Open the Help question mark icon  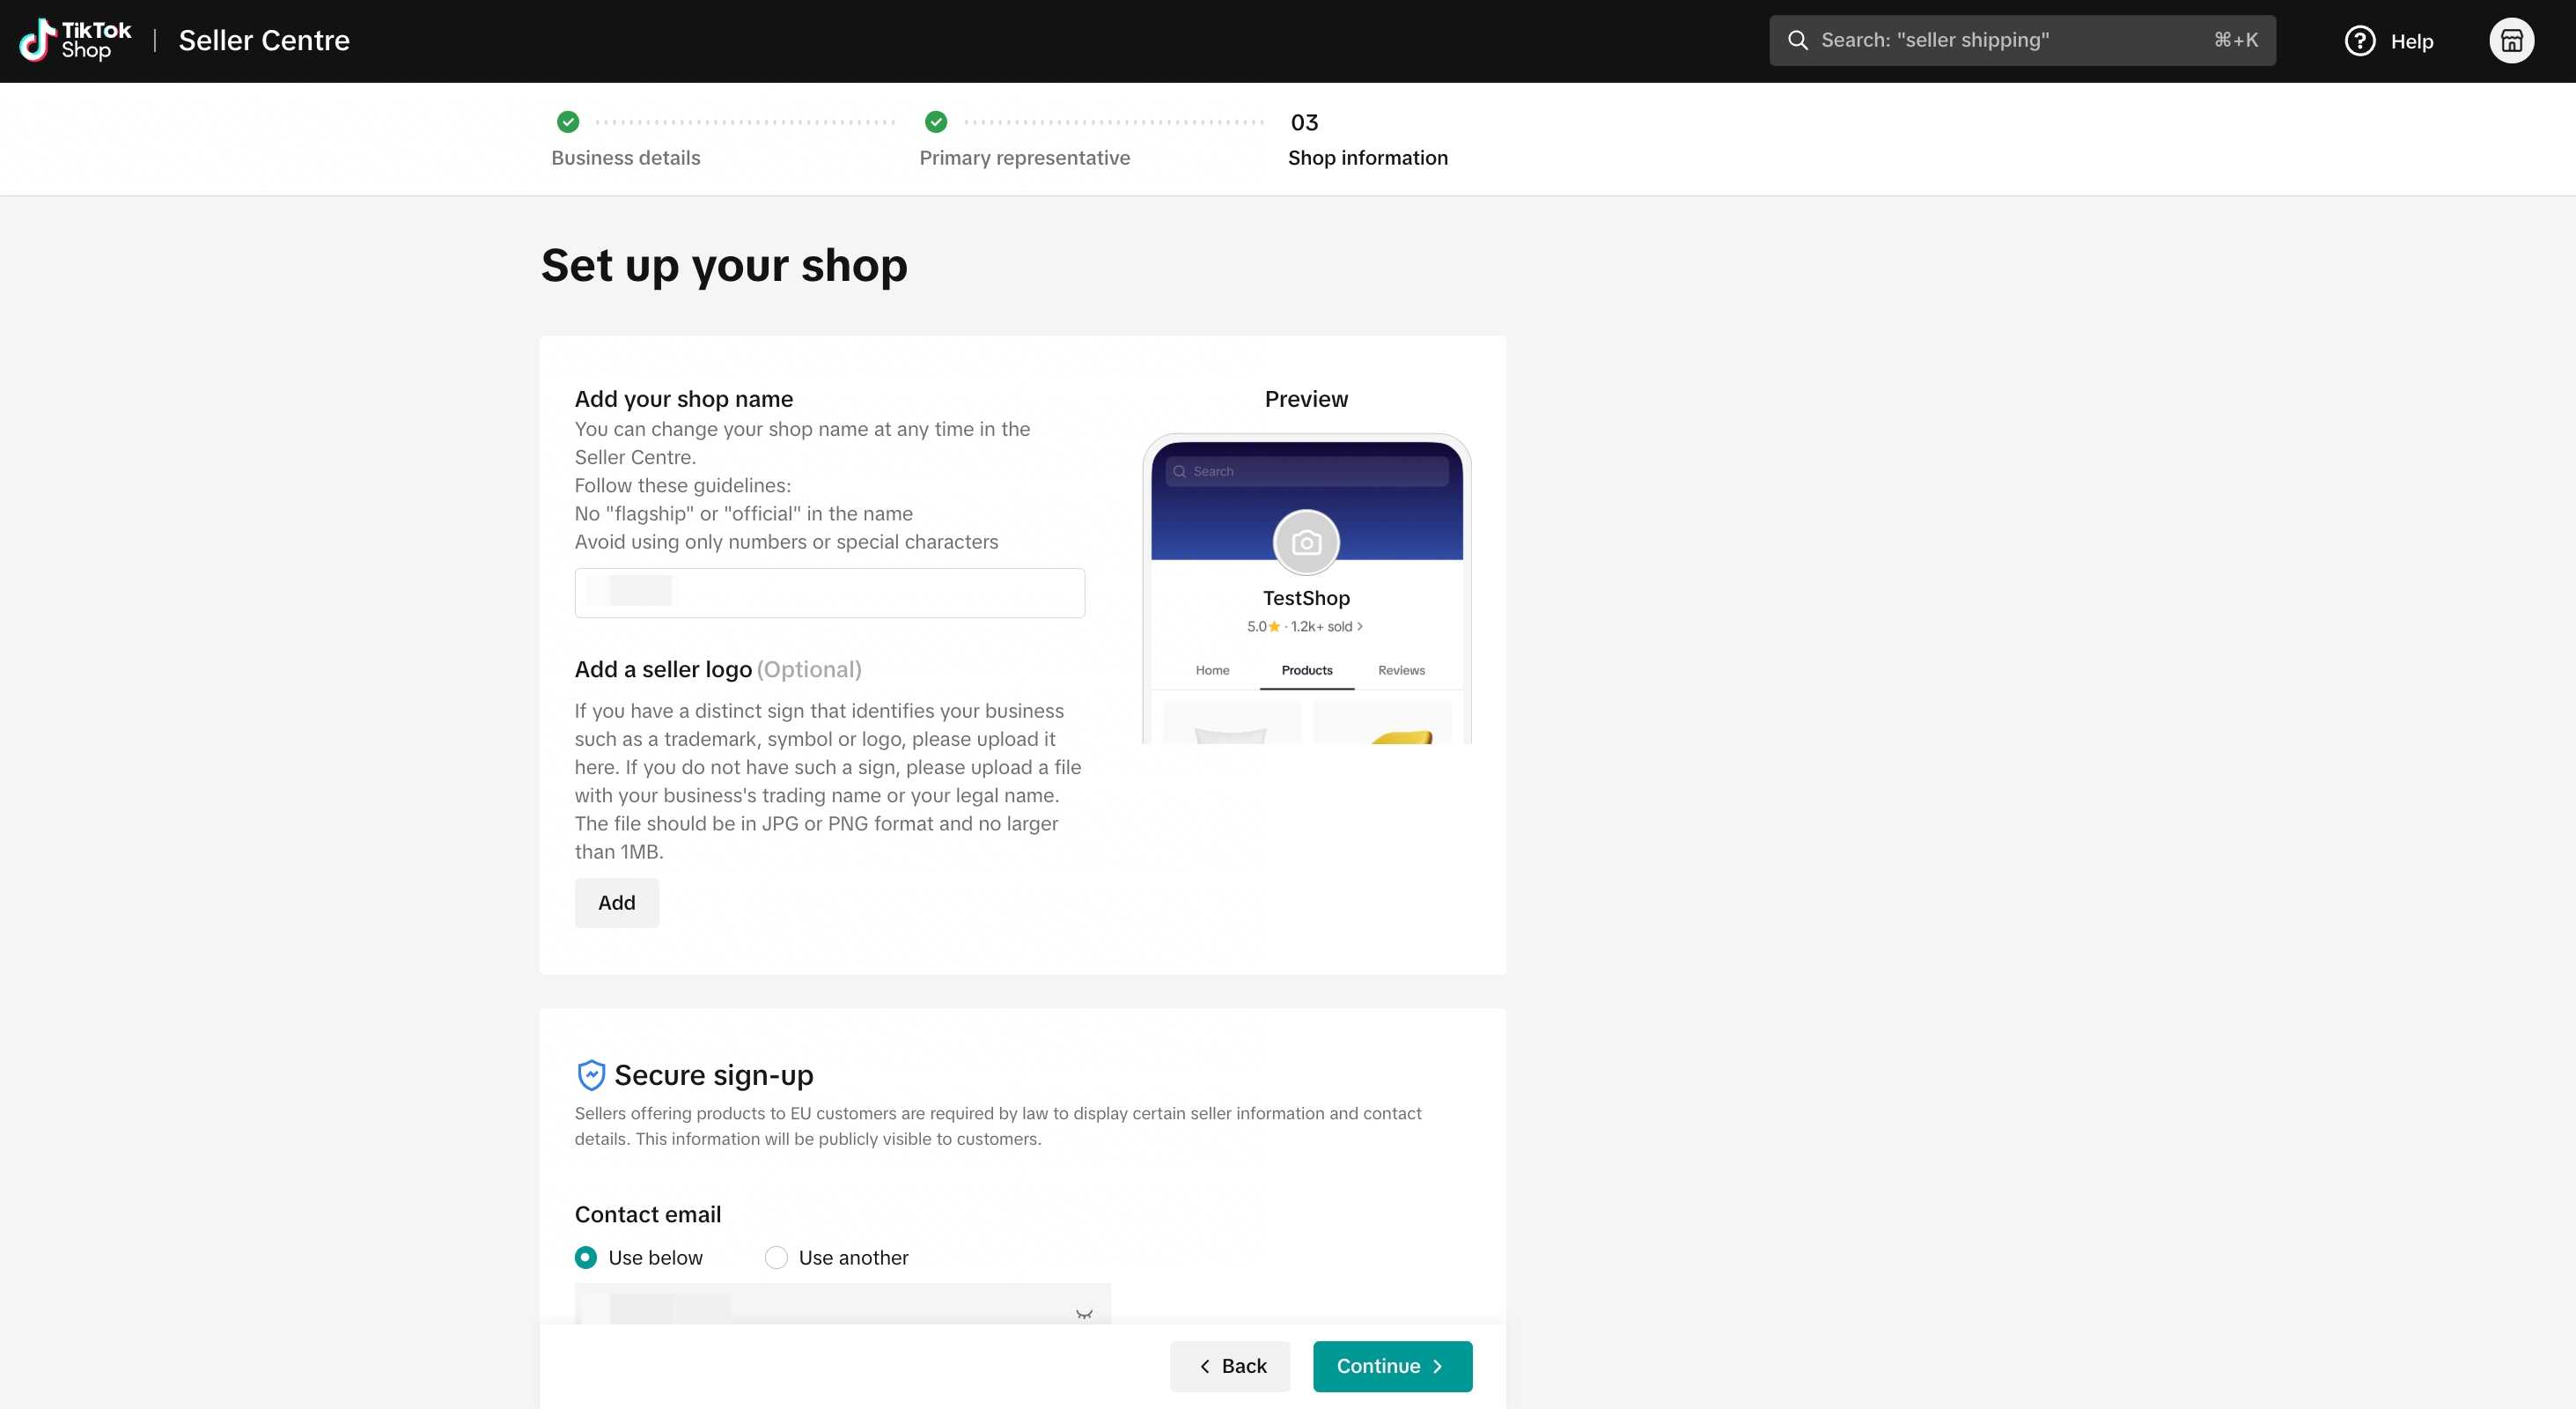2360,41
